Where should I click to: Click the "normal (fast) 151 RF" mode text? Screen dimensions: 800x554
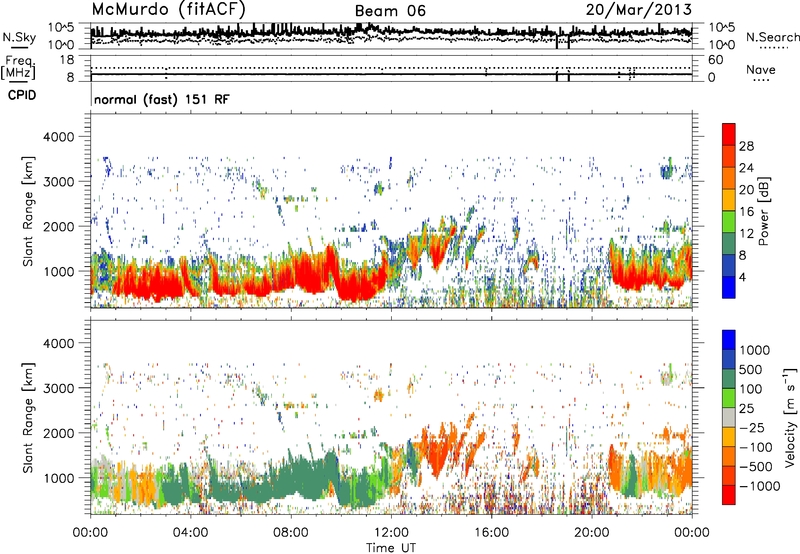pyautogui.click(x=162, y=99)
